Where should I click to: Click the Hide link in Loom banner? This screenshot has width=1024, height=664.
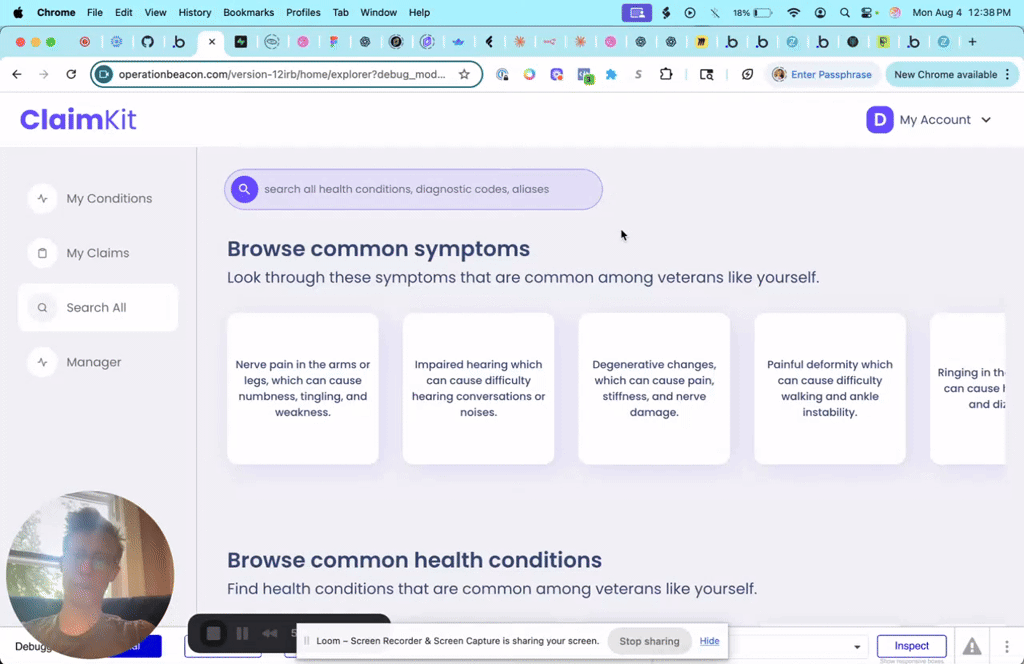point(709,641)
